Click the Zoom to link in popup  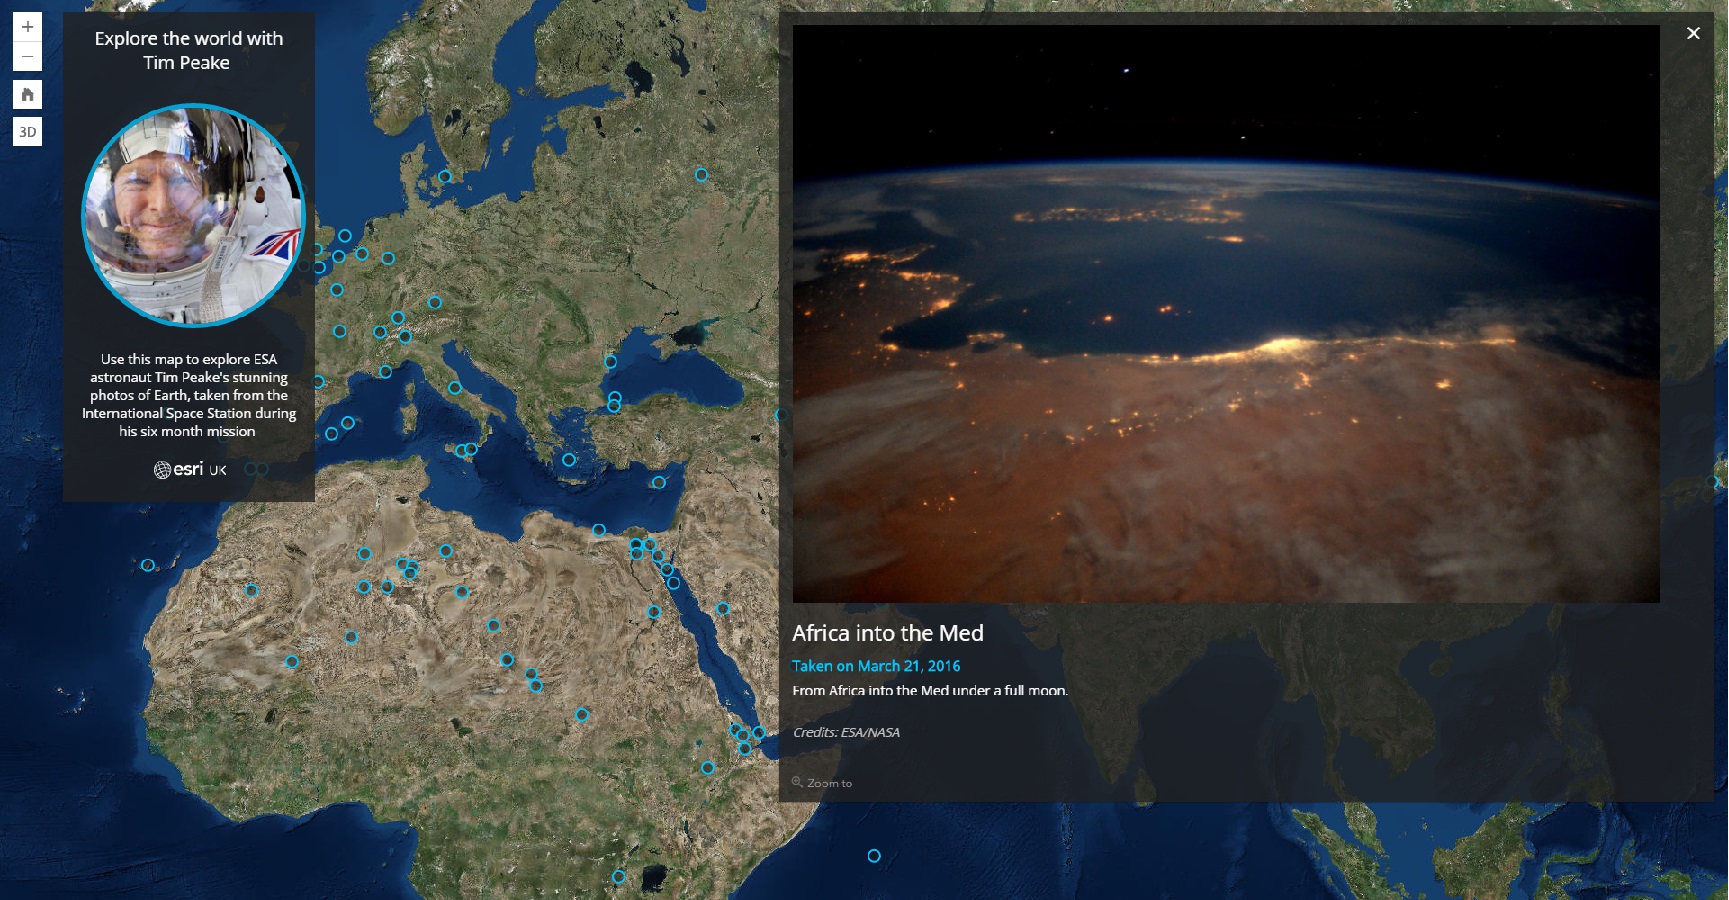pyautogui.click(x=823, y=783)
